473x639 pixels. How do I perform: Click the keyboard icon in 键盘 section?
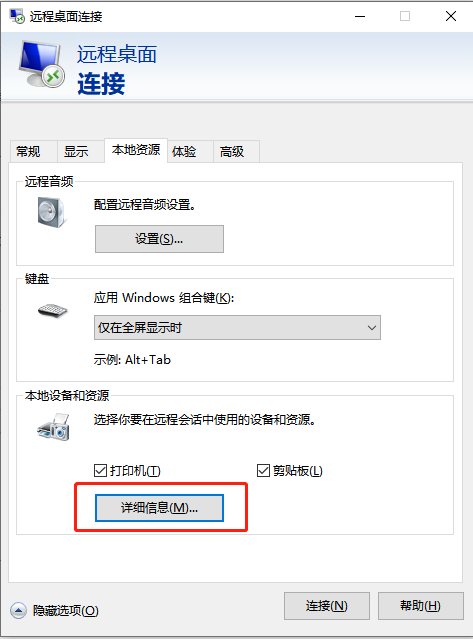click(x=53, y=311)
